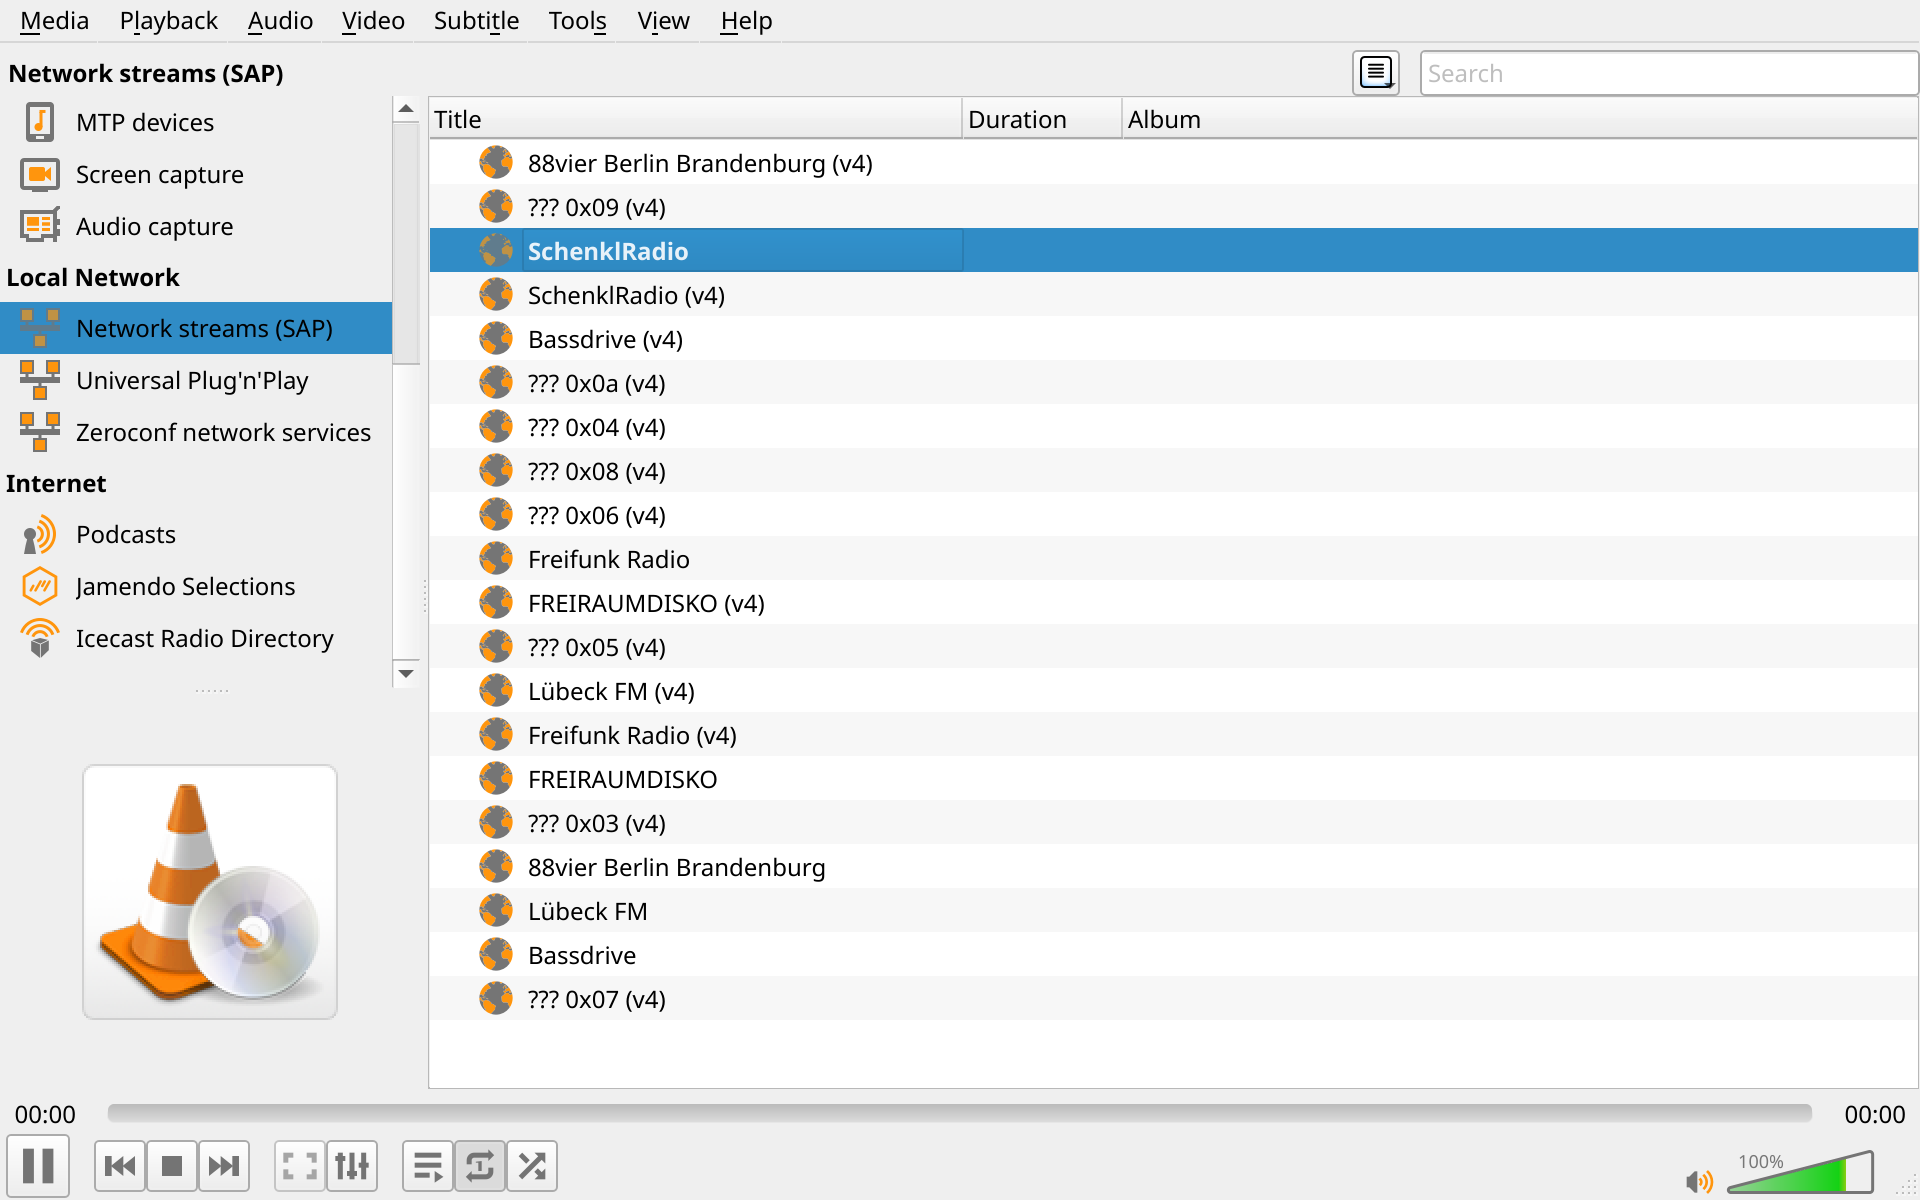1920x1200 pixels.
Task: Open the Playback menu
Action: (x=168, y=21)
